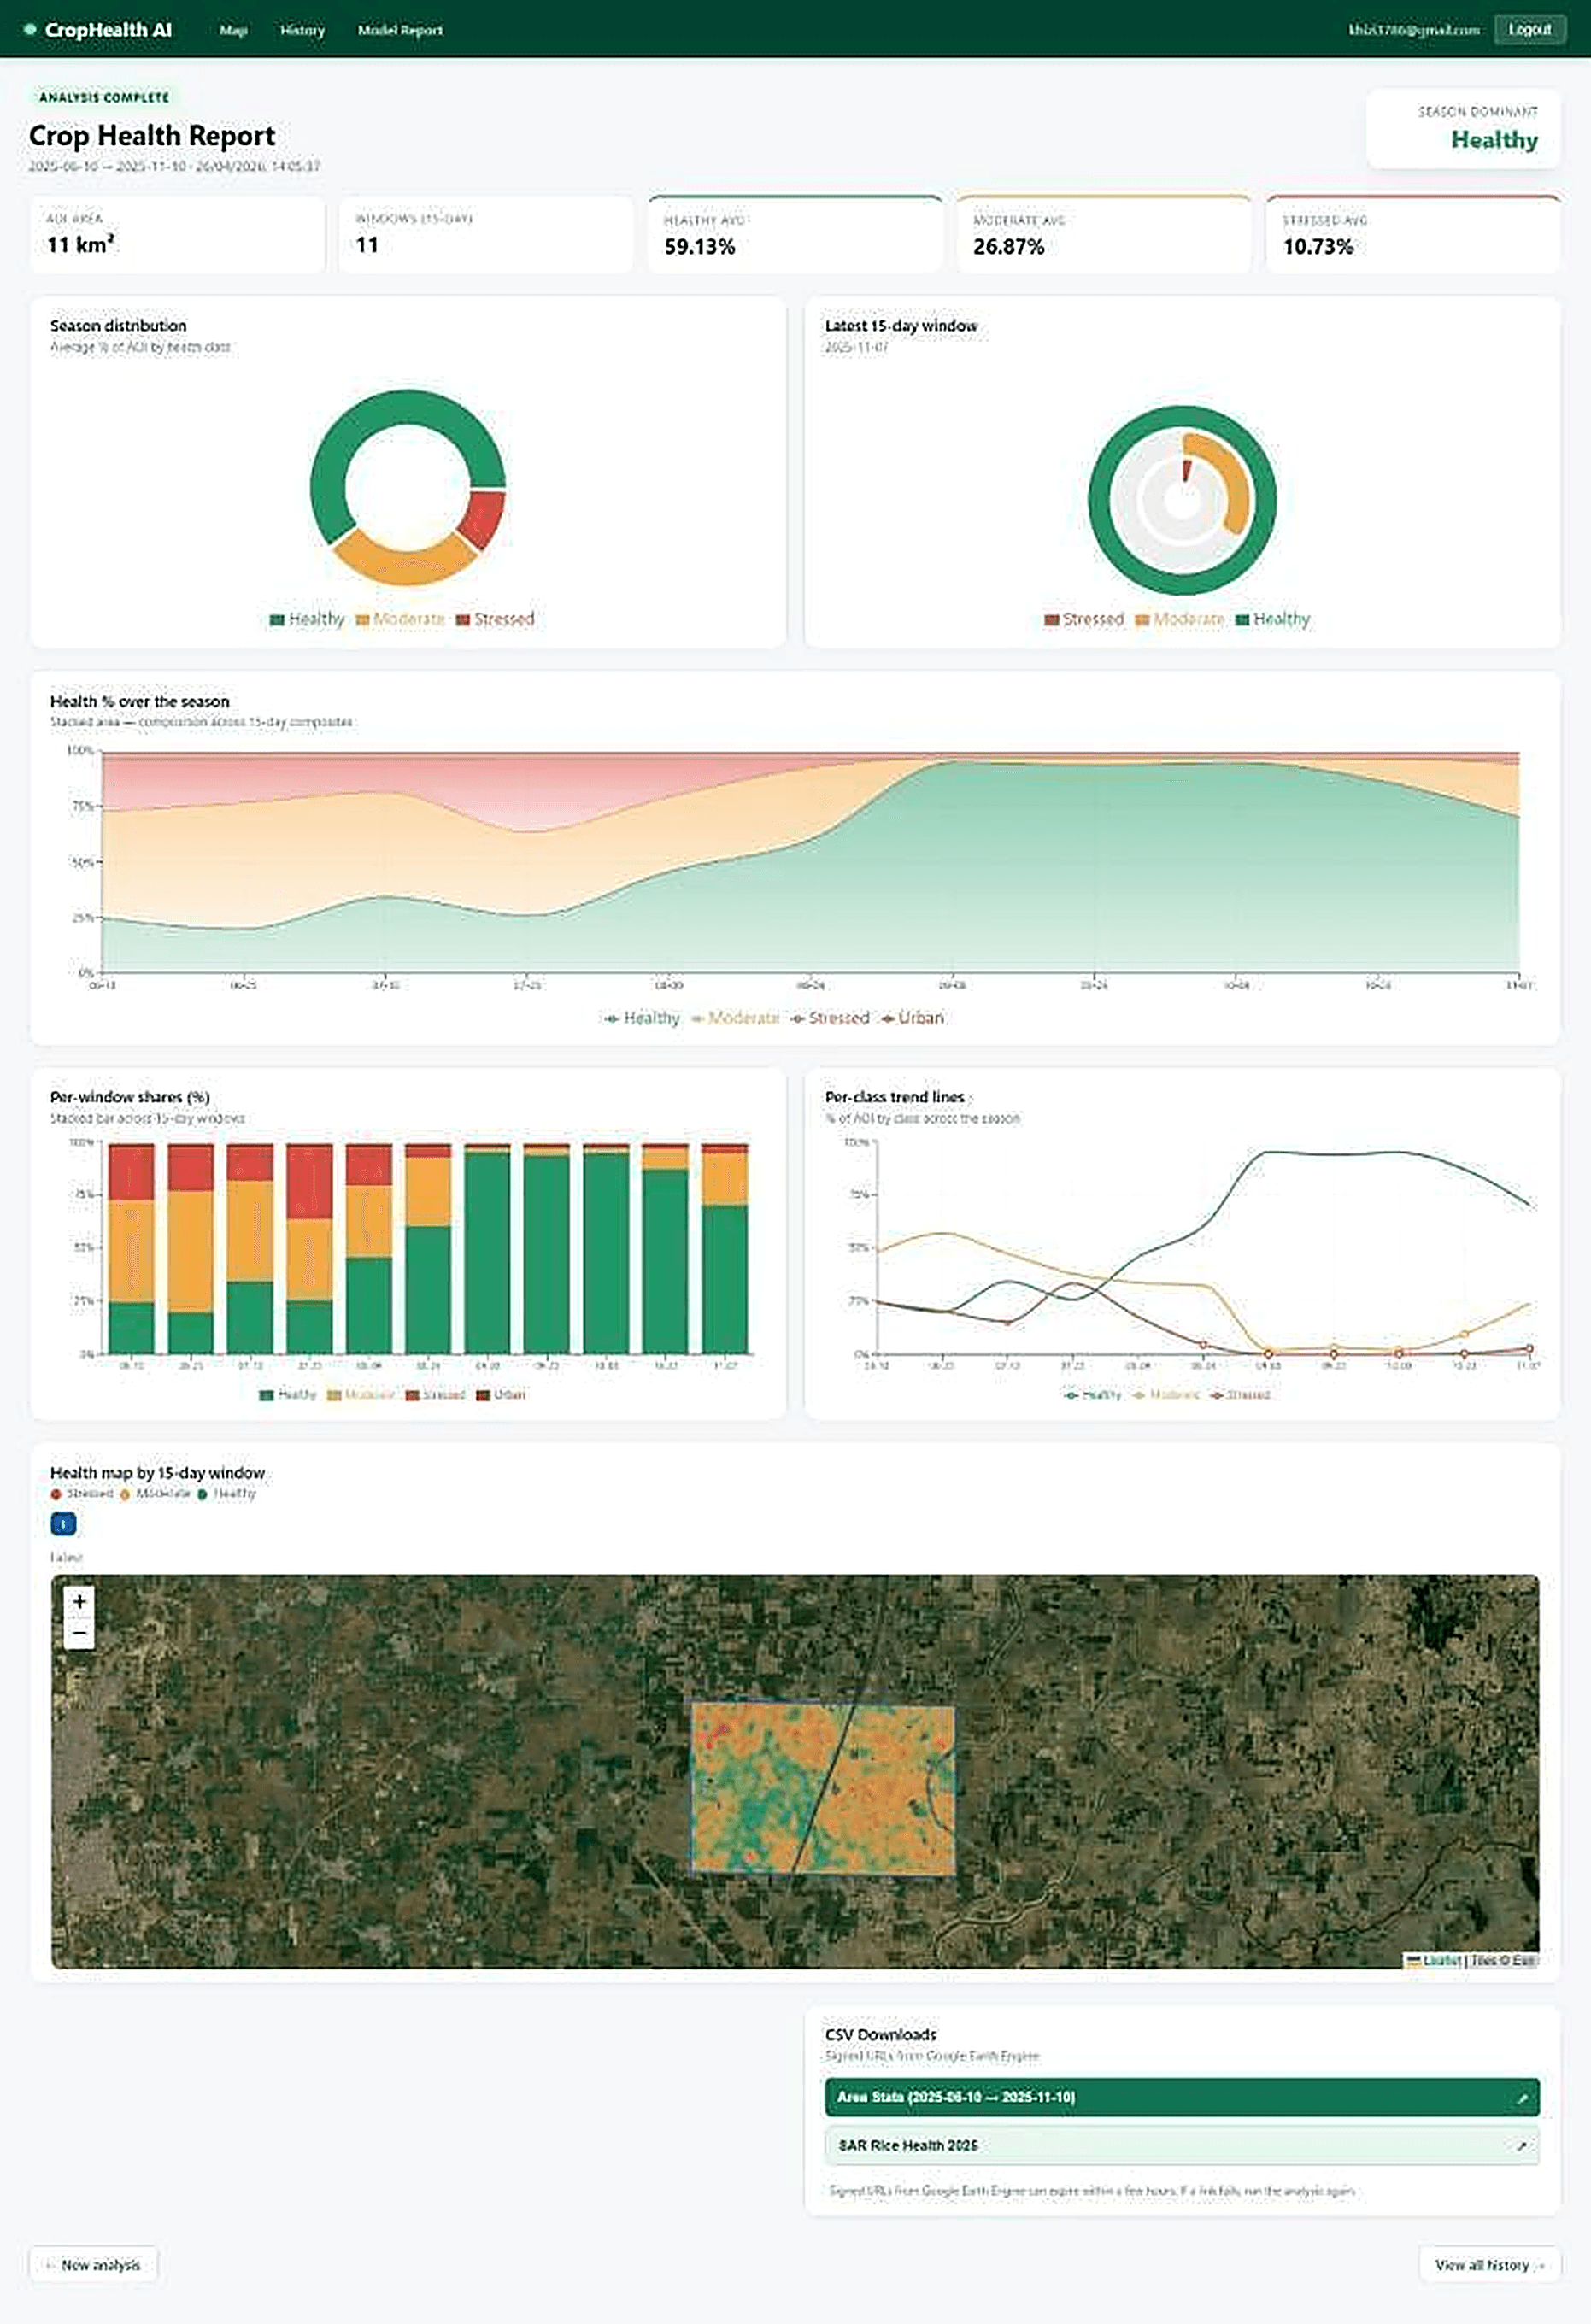
Task: Toggle Moderate in Latest 15-day window legend
Action: tap(1180, 619)
